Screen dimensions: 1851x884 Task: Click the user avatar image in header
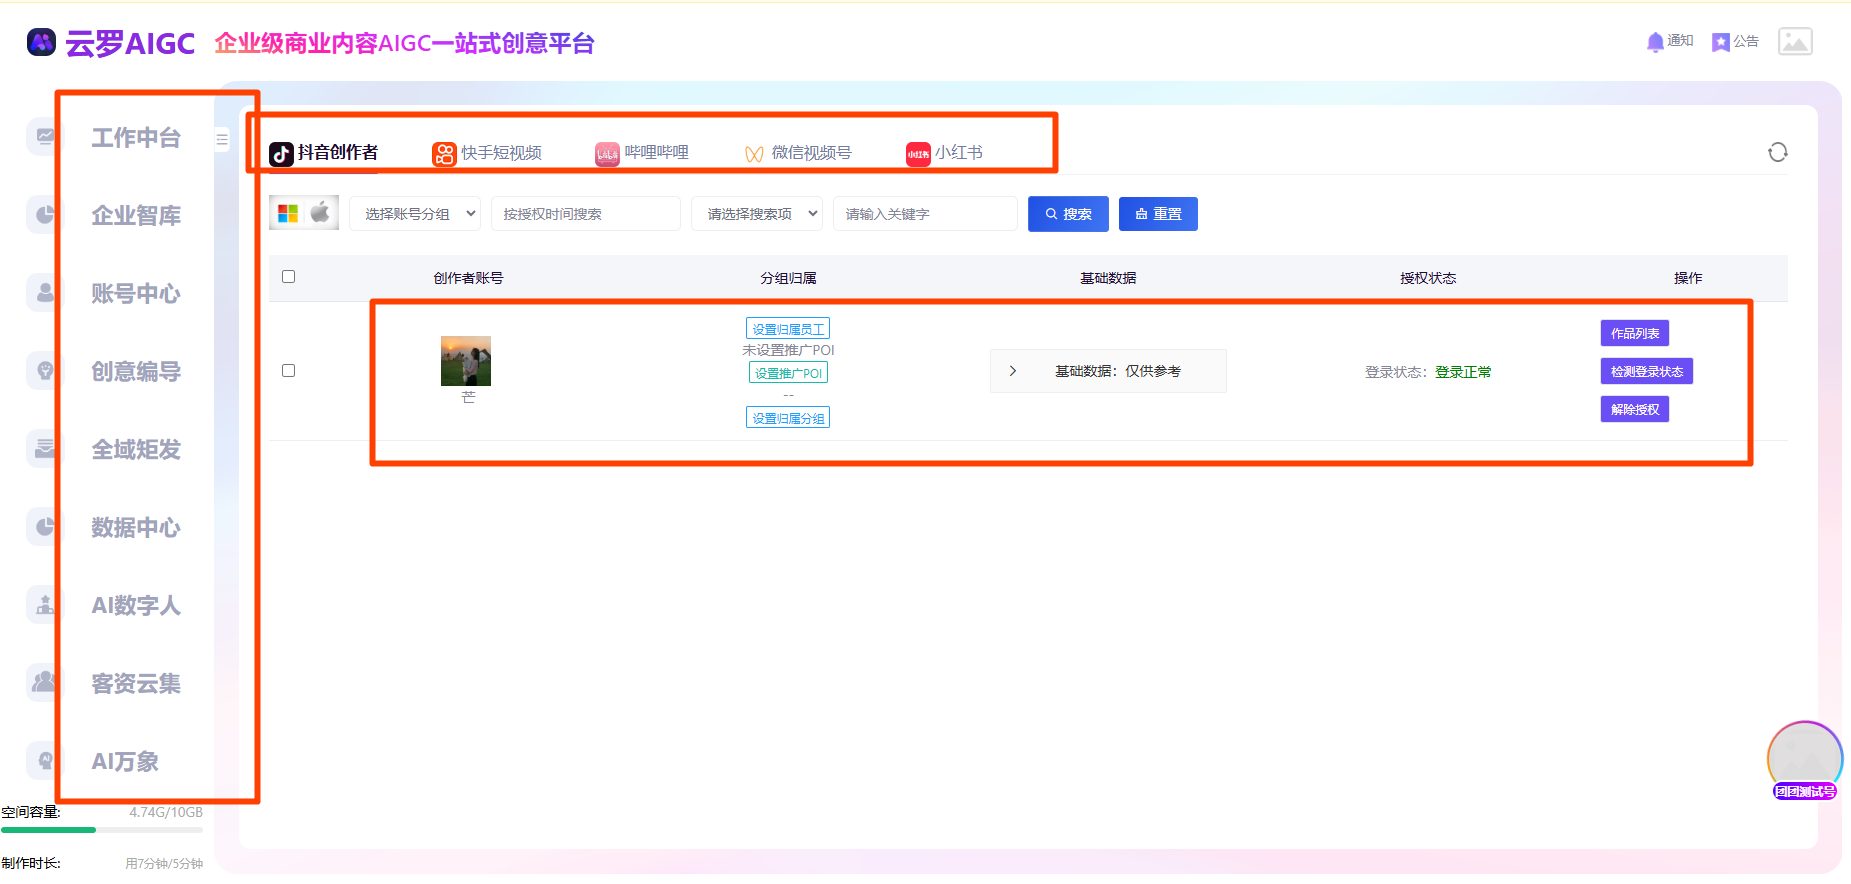[1795, 42]
